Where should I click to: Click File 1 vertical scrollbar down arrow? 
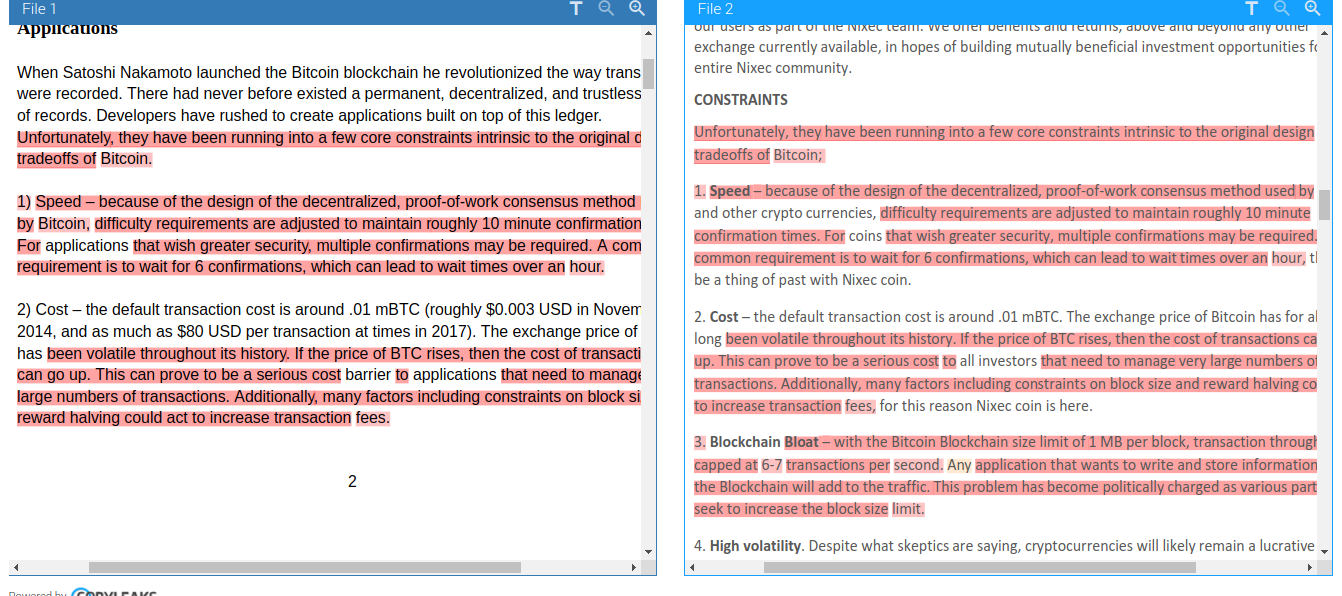click(648, 551)
